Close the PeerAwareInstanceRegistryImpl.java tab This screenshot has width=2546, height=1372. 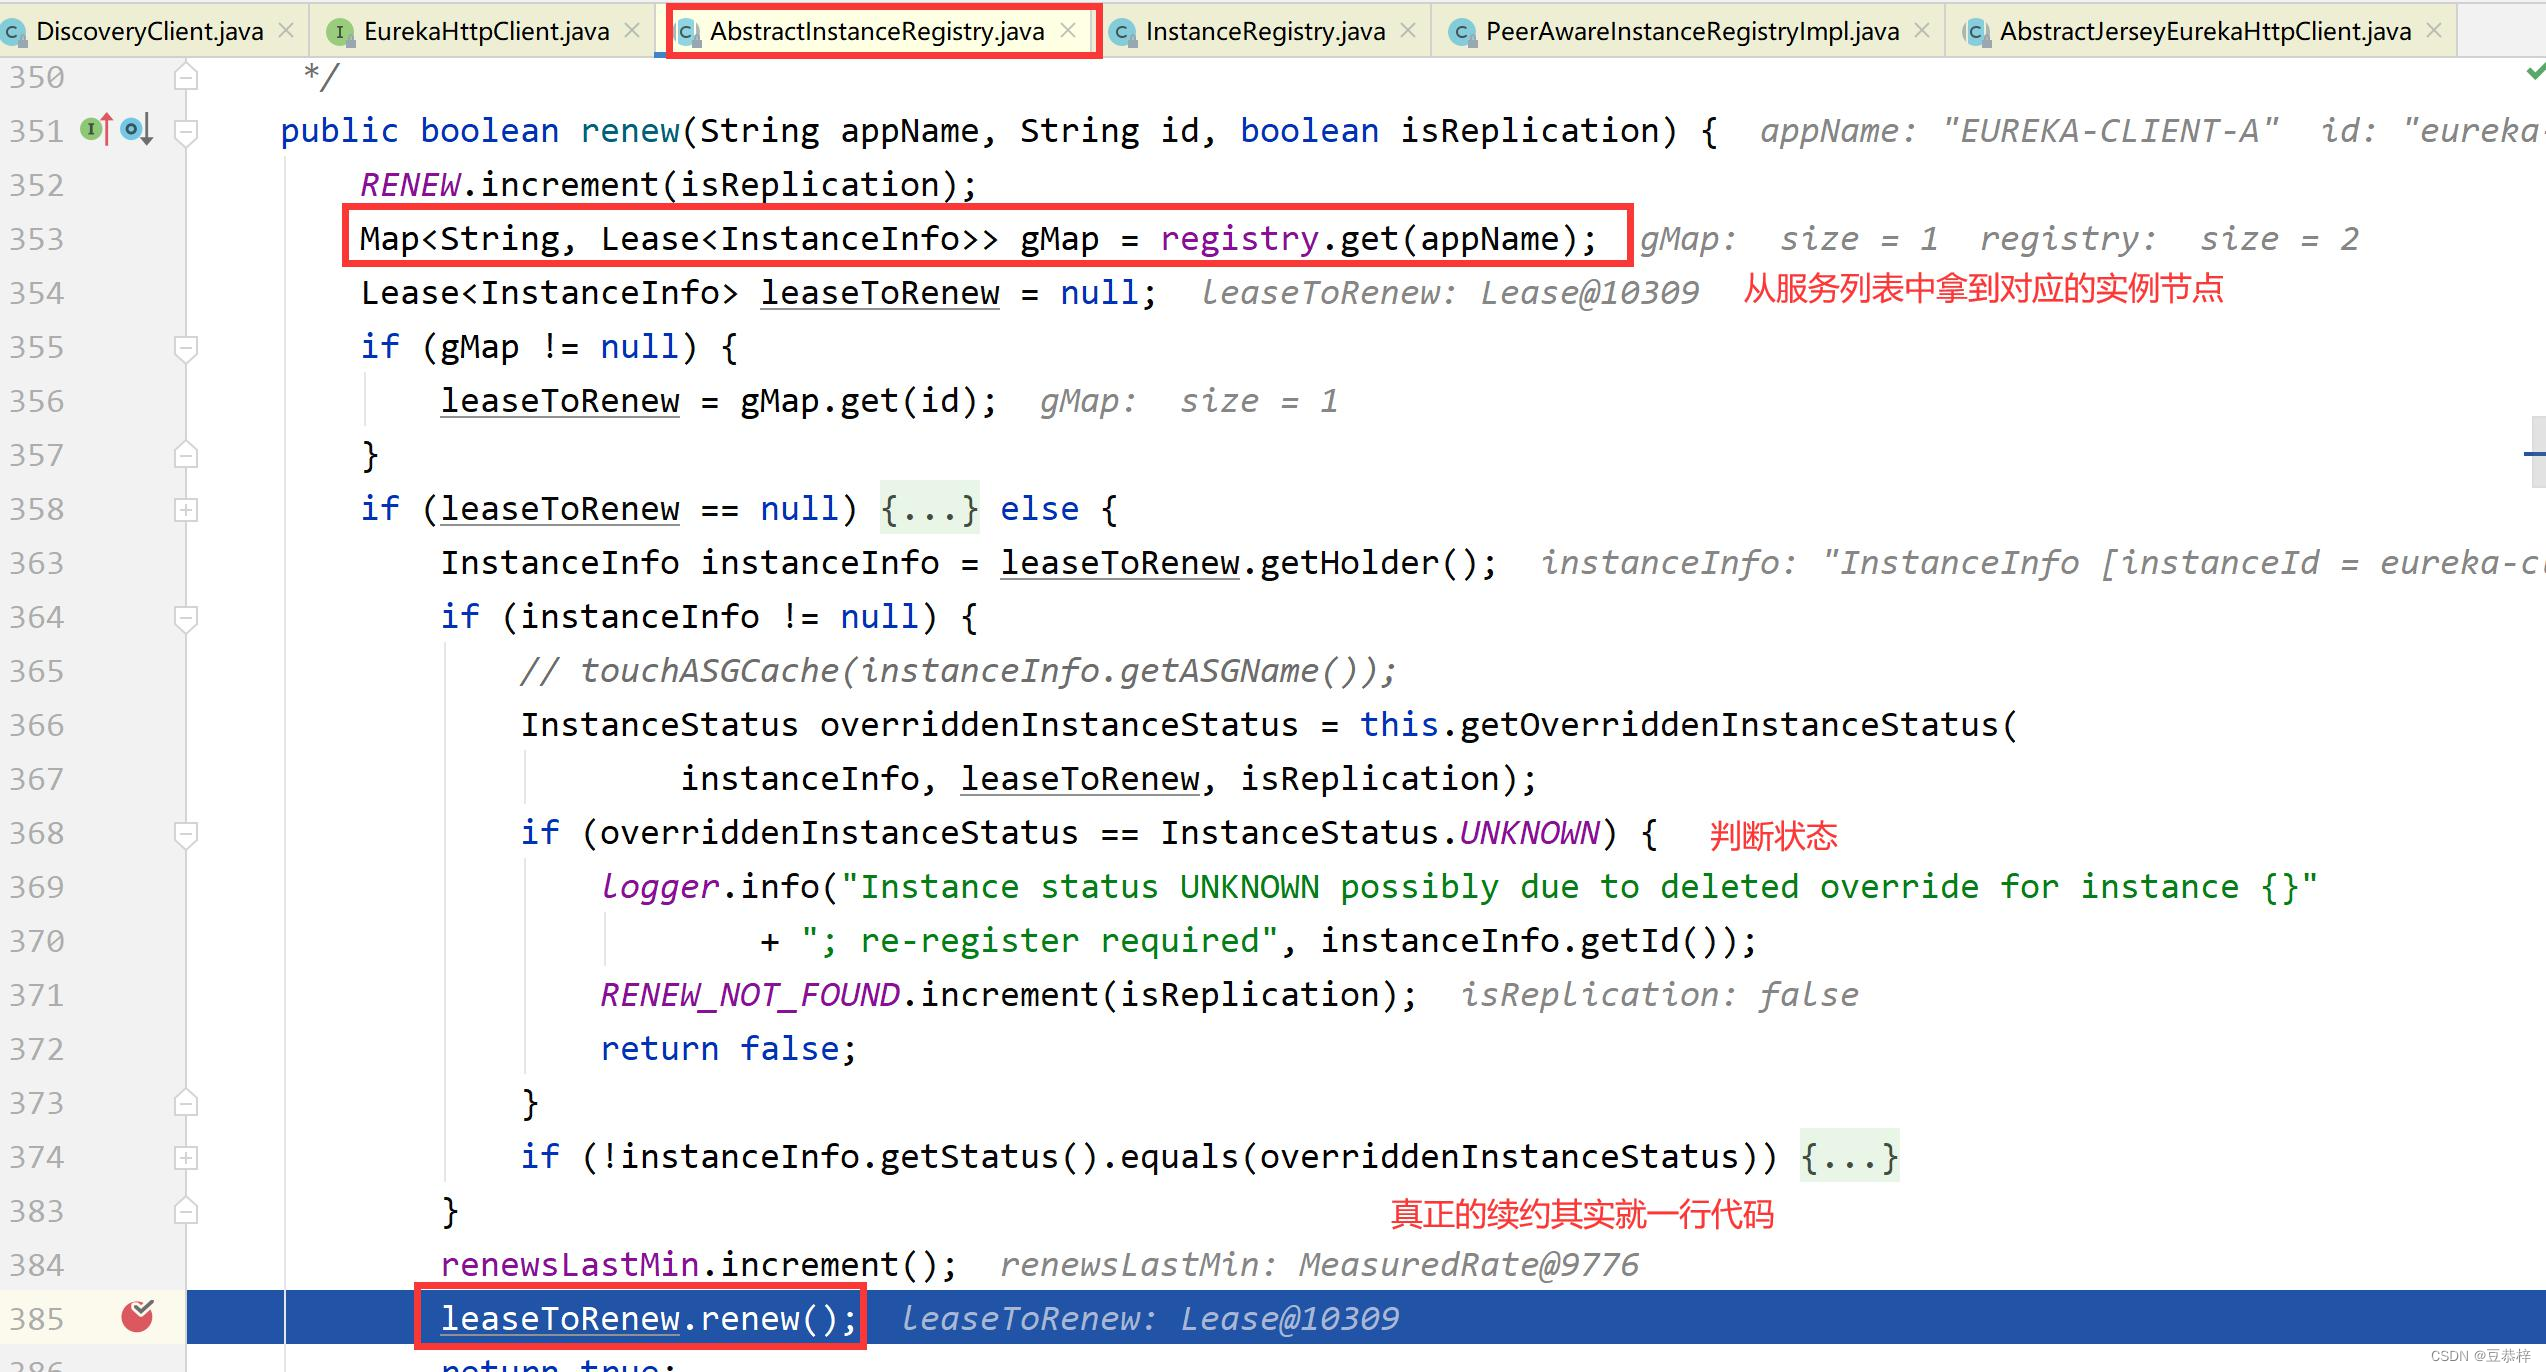click(x=1922, y=31)
